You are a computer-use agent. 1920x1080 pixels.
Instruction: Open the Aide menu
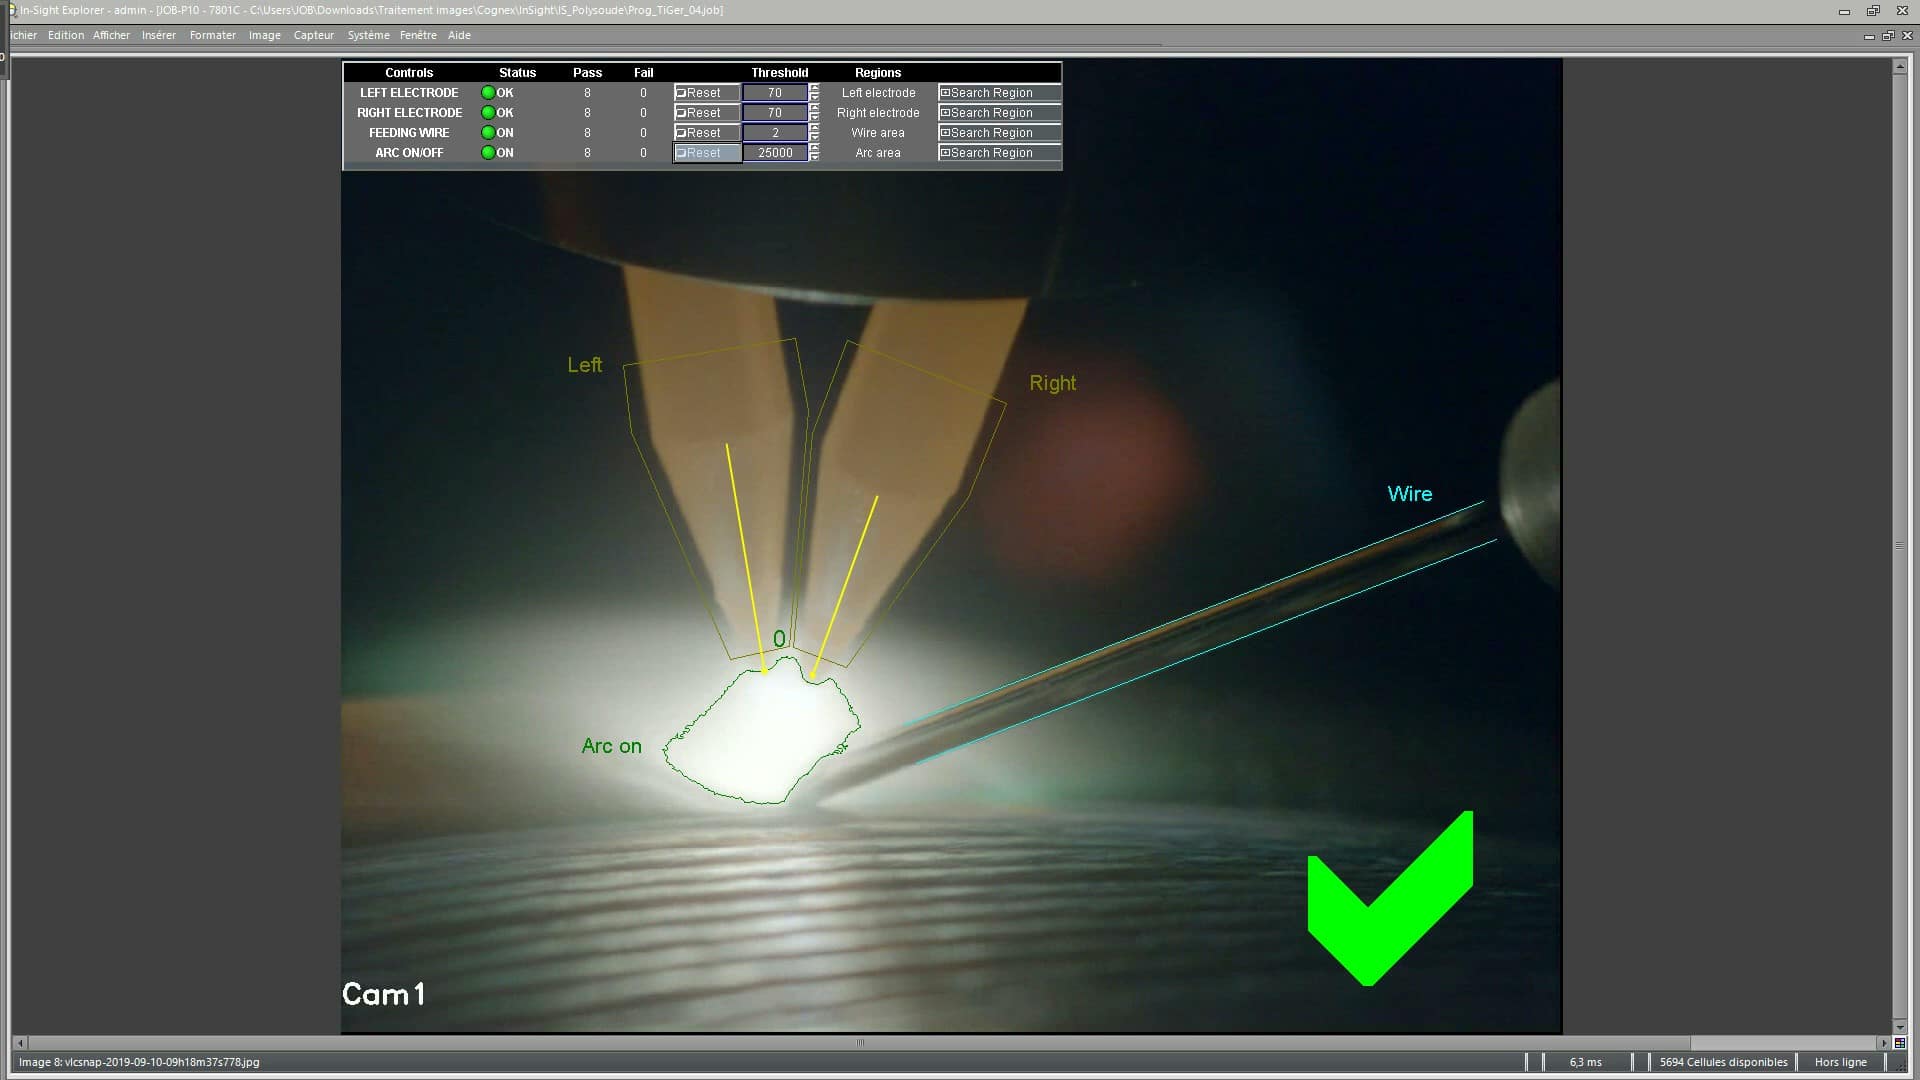click(459, 35)
